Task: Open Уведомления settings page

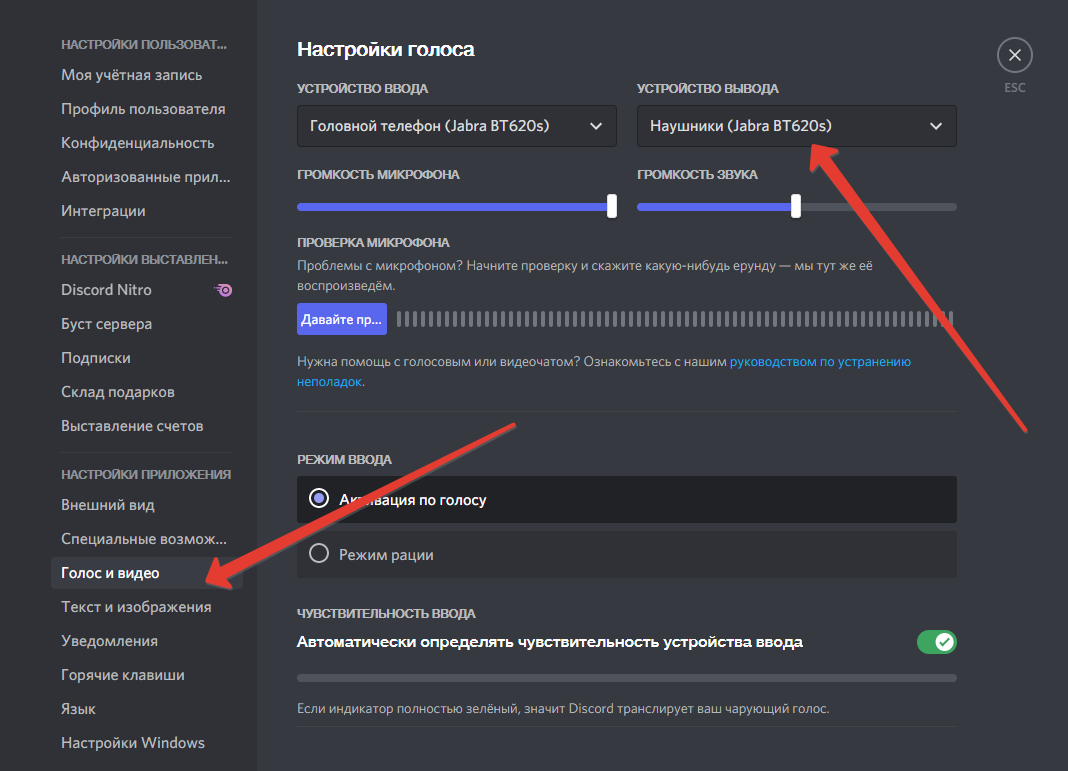Action: pos(109,641)
